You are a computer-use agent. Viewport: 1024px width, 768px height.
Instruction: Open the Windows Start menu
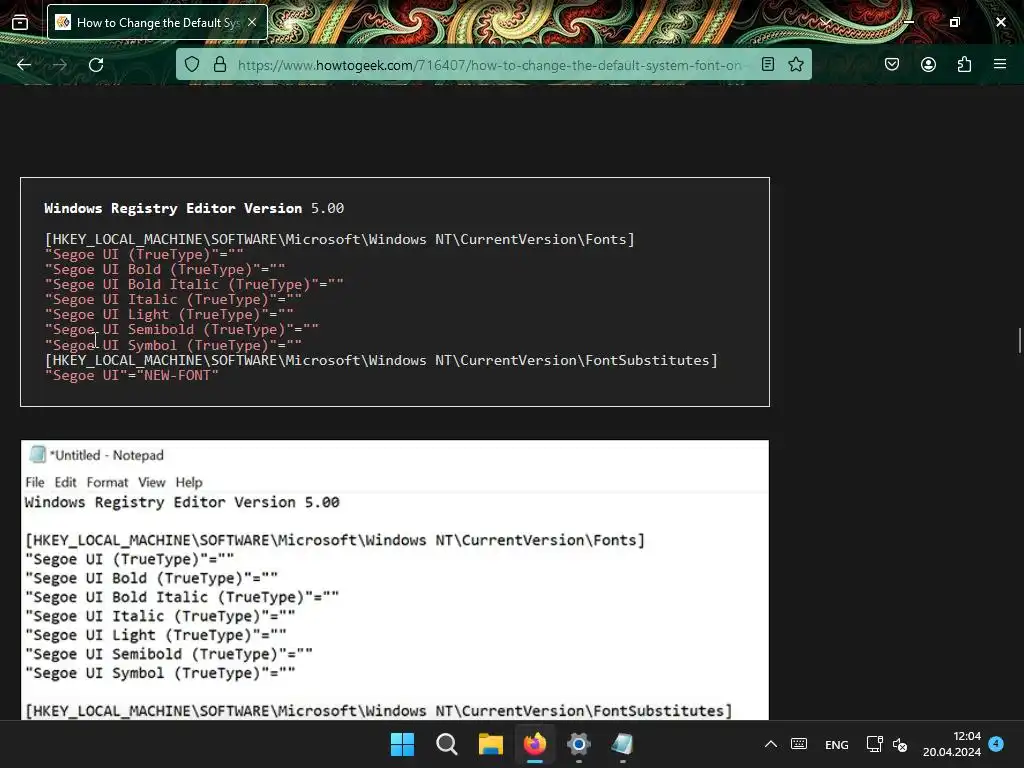[x=402, y=744]
